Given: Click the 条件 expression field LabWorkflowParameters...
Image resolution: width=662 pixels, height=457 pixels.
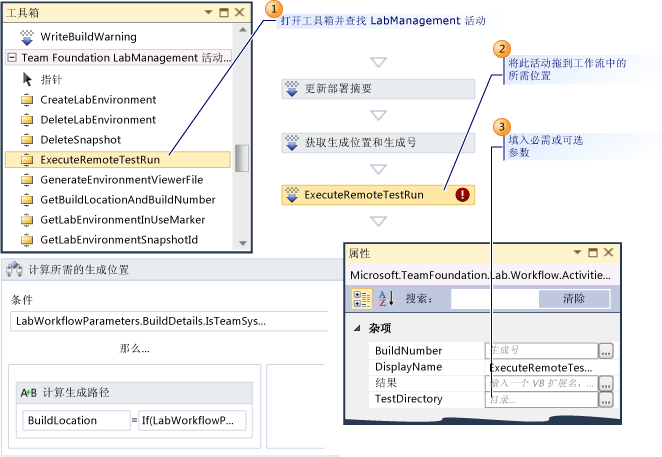Looking at the screenshot, I should pos(169,321).
